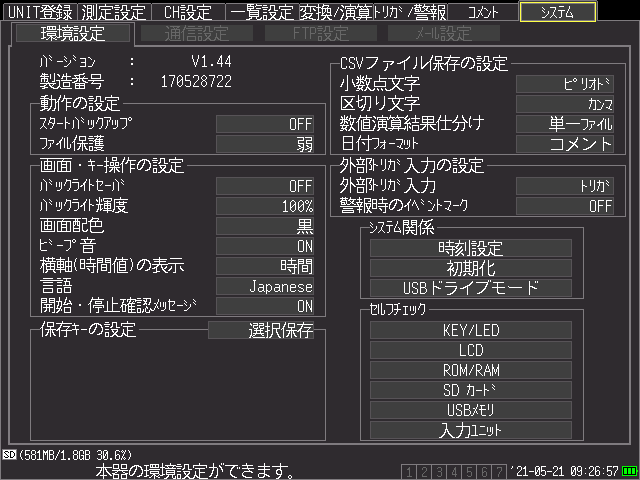The height and width of the screenshot is (480, 640).
Task: Change 小数点文字 ピリオド setting
Action: click(565, 84)
